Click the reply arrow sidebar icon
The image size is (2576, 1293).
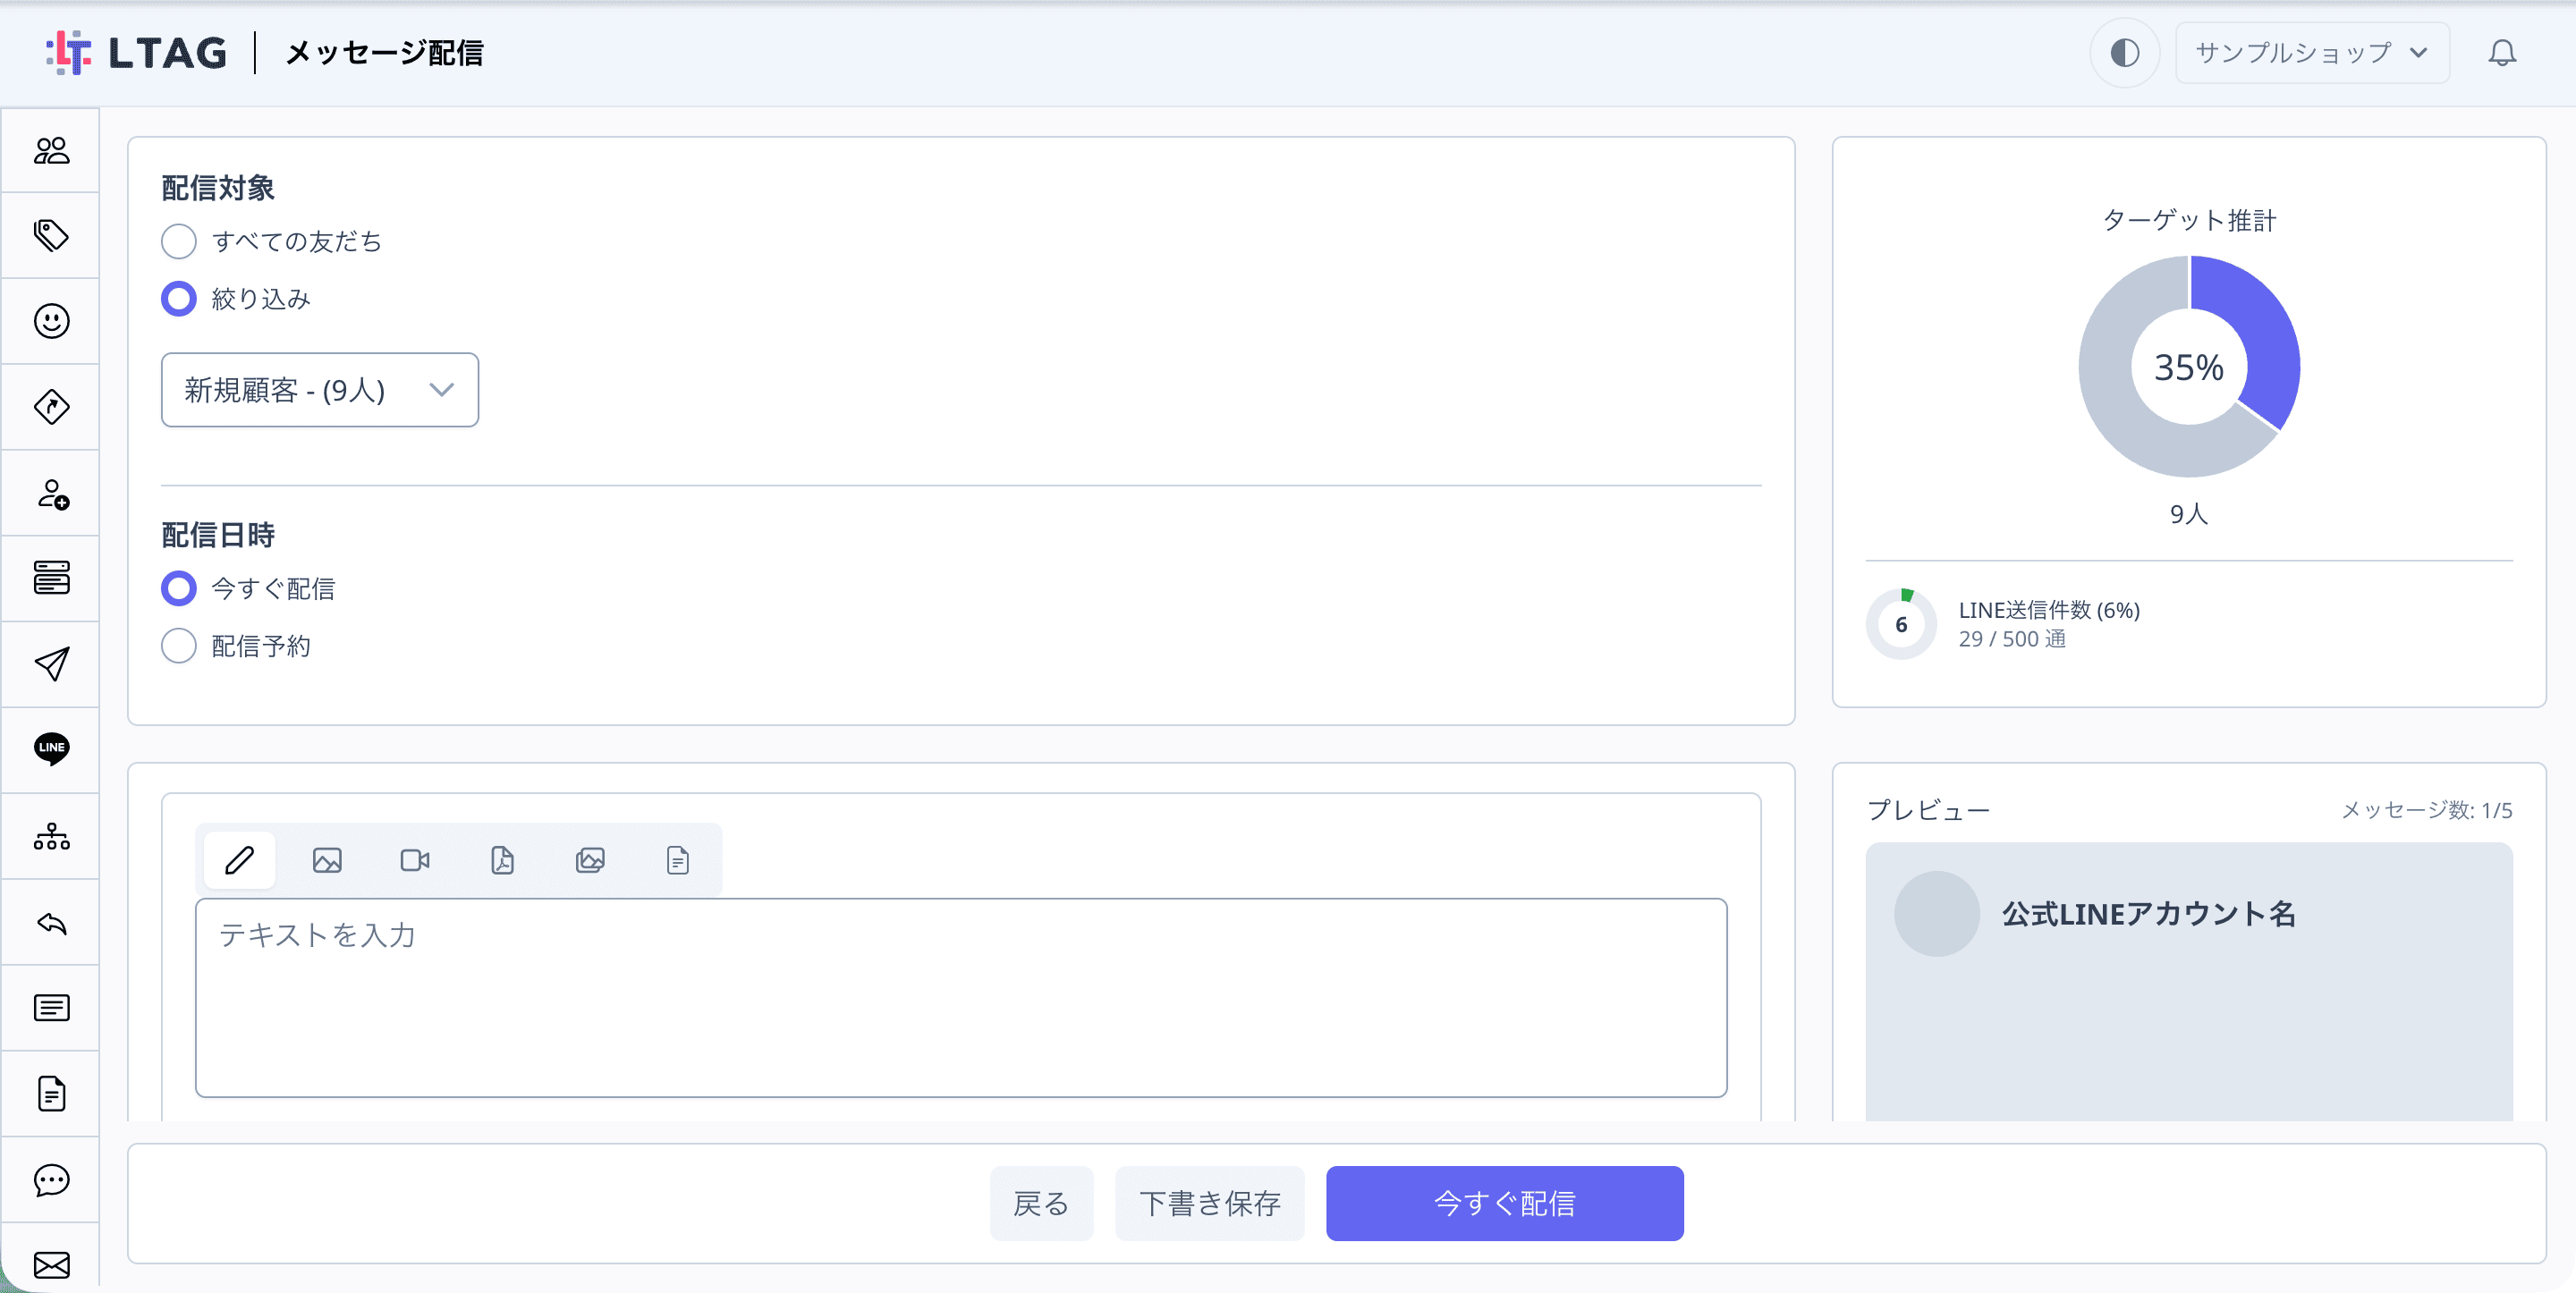tap(51, 922)
